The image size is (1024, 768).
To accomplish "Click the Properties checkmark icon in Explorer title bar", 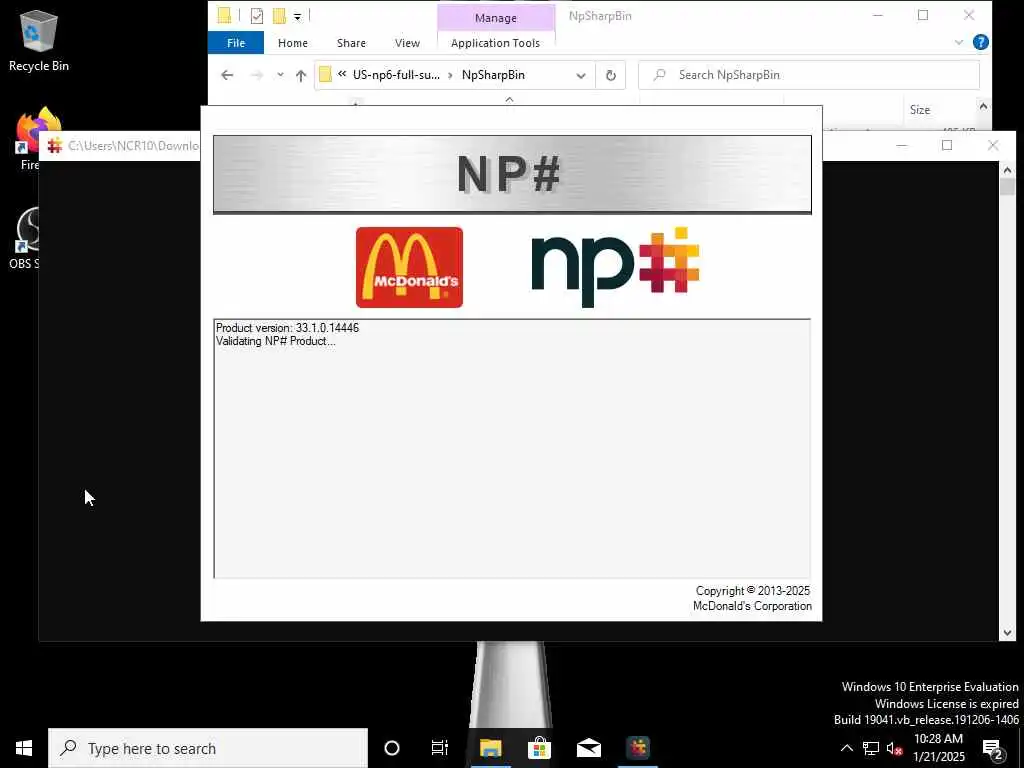I will click(x=257, y=16).
